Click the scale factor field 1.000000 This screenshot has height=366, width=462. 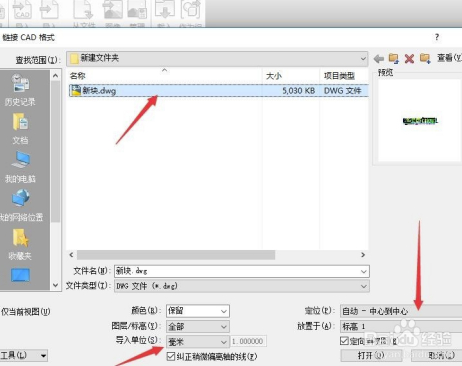(248, 341)
